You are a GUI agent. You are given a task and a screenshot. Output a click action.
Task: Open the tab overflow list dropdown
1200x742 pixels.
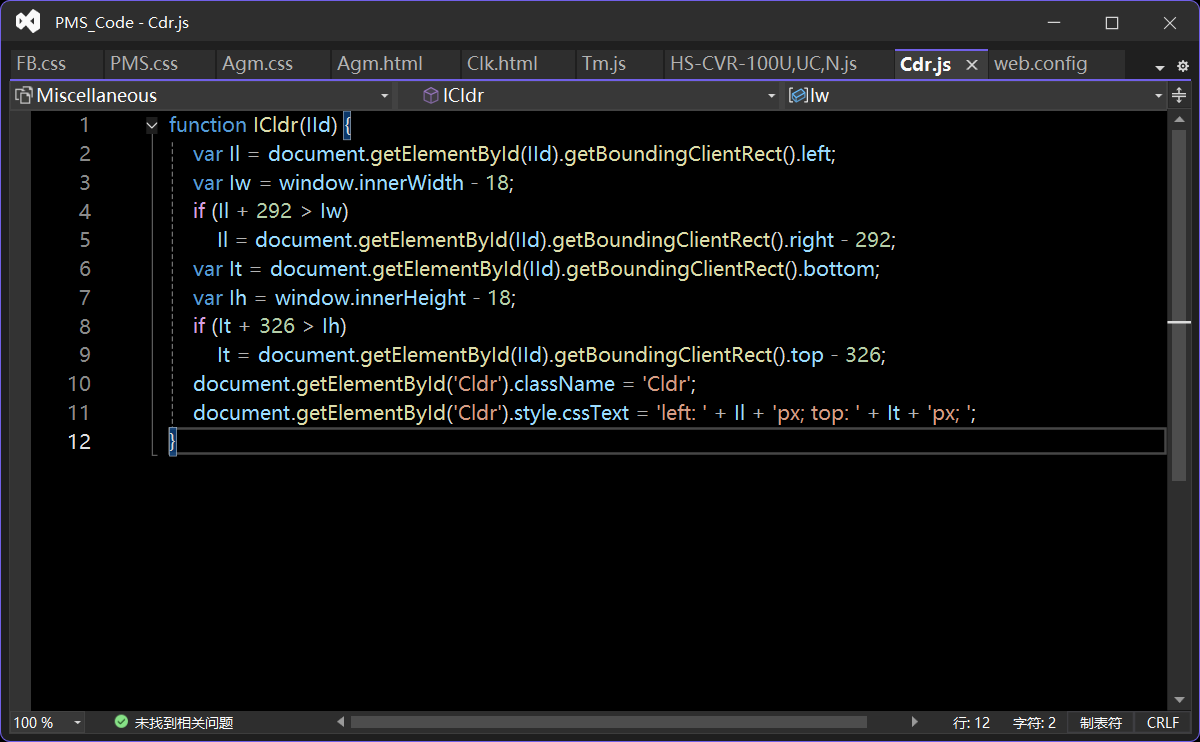pyautogui.click(x=1160, y=67)
